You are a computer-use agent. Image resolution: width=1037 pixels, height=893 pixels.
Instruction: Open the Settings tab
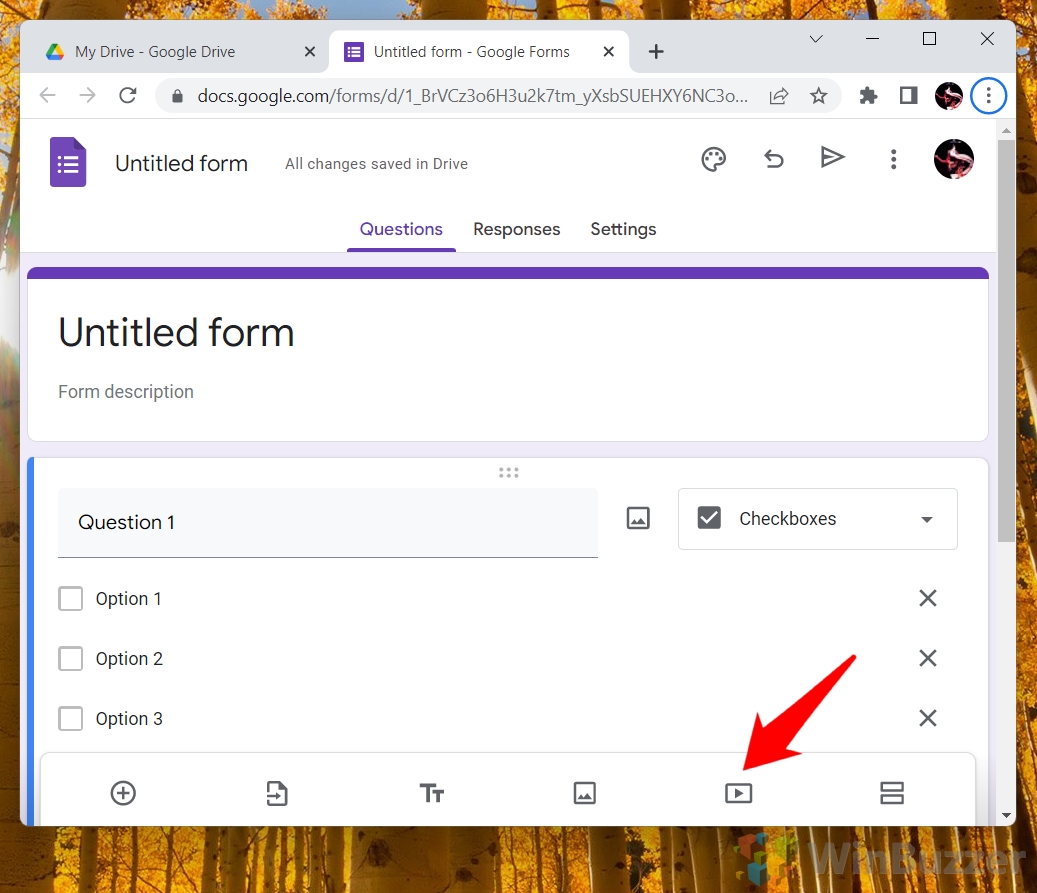[623, 229]
